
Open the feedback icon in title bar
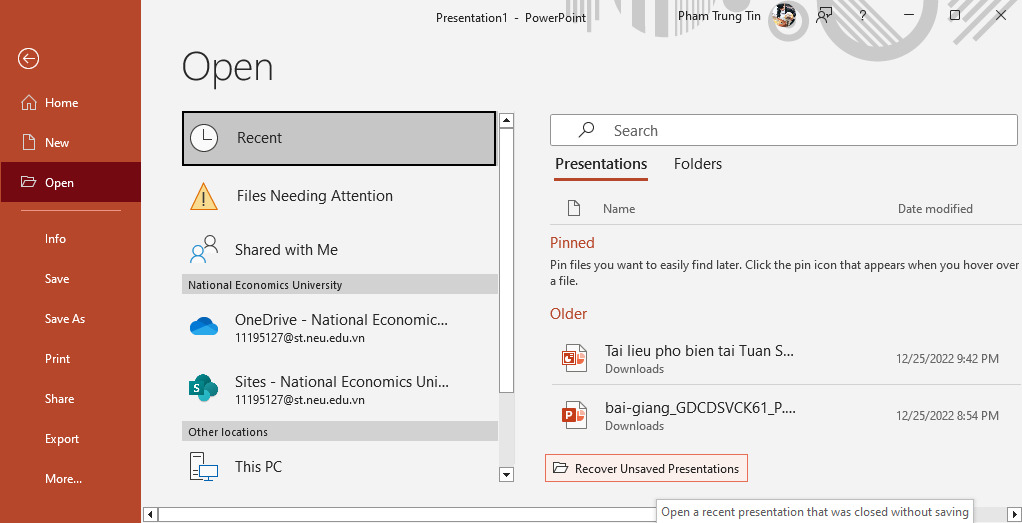[825, 15]
